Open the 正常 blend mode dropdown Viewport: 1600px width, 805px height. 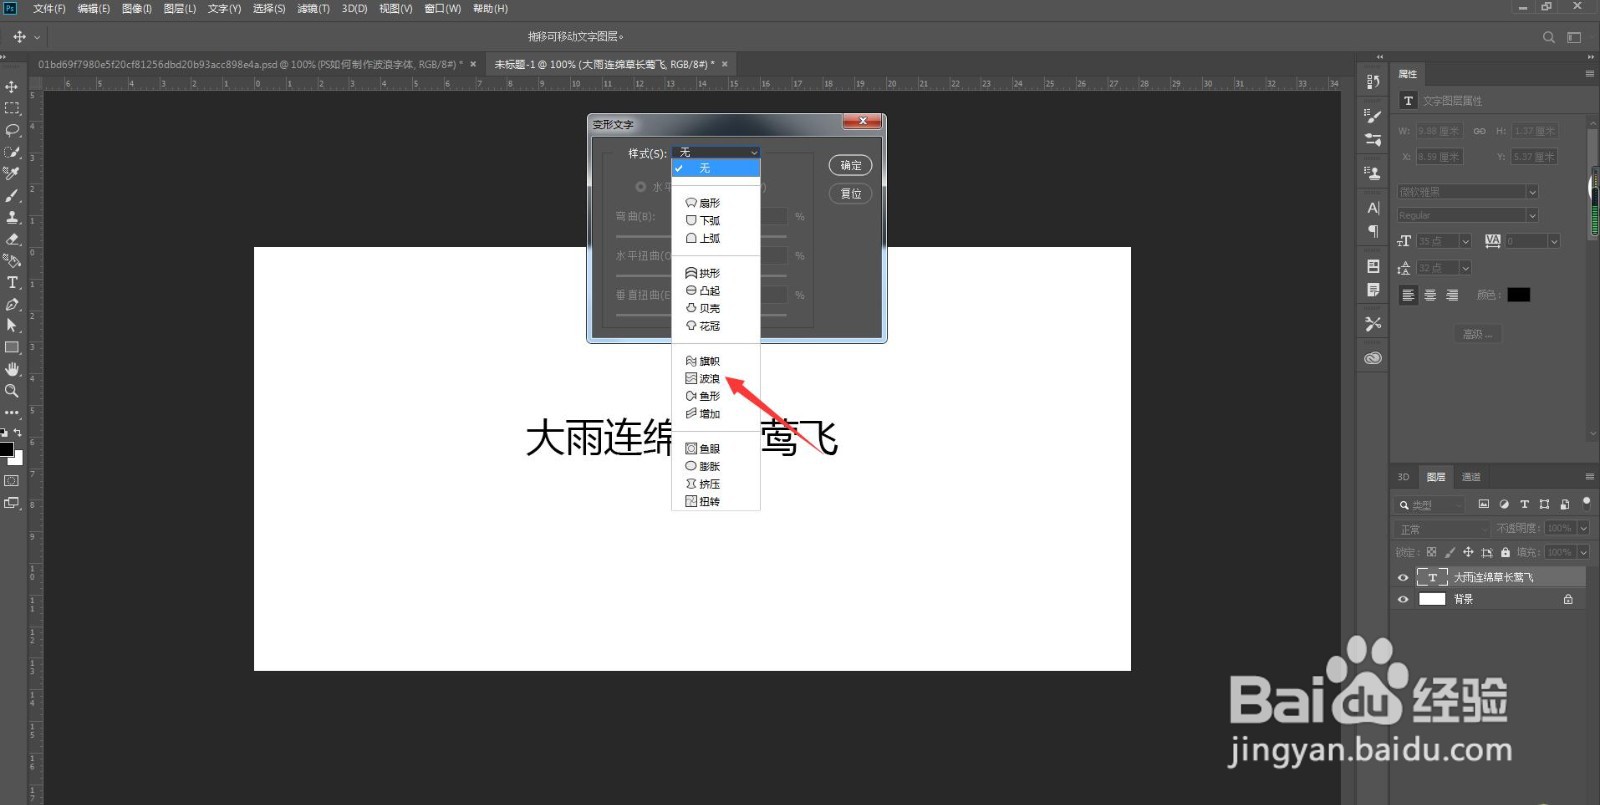click(x=1443, y=529)
